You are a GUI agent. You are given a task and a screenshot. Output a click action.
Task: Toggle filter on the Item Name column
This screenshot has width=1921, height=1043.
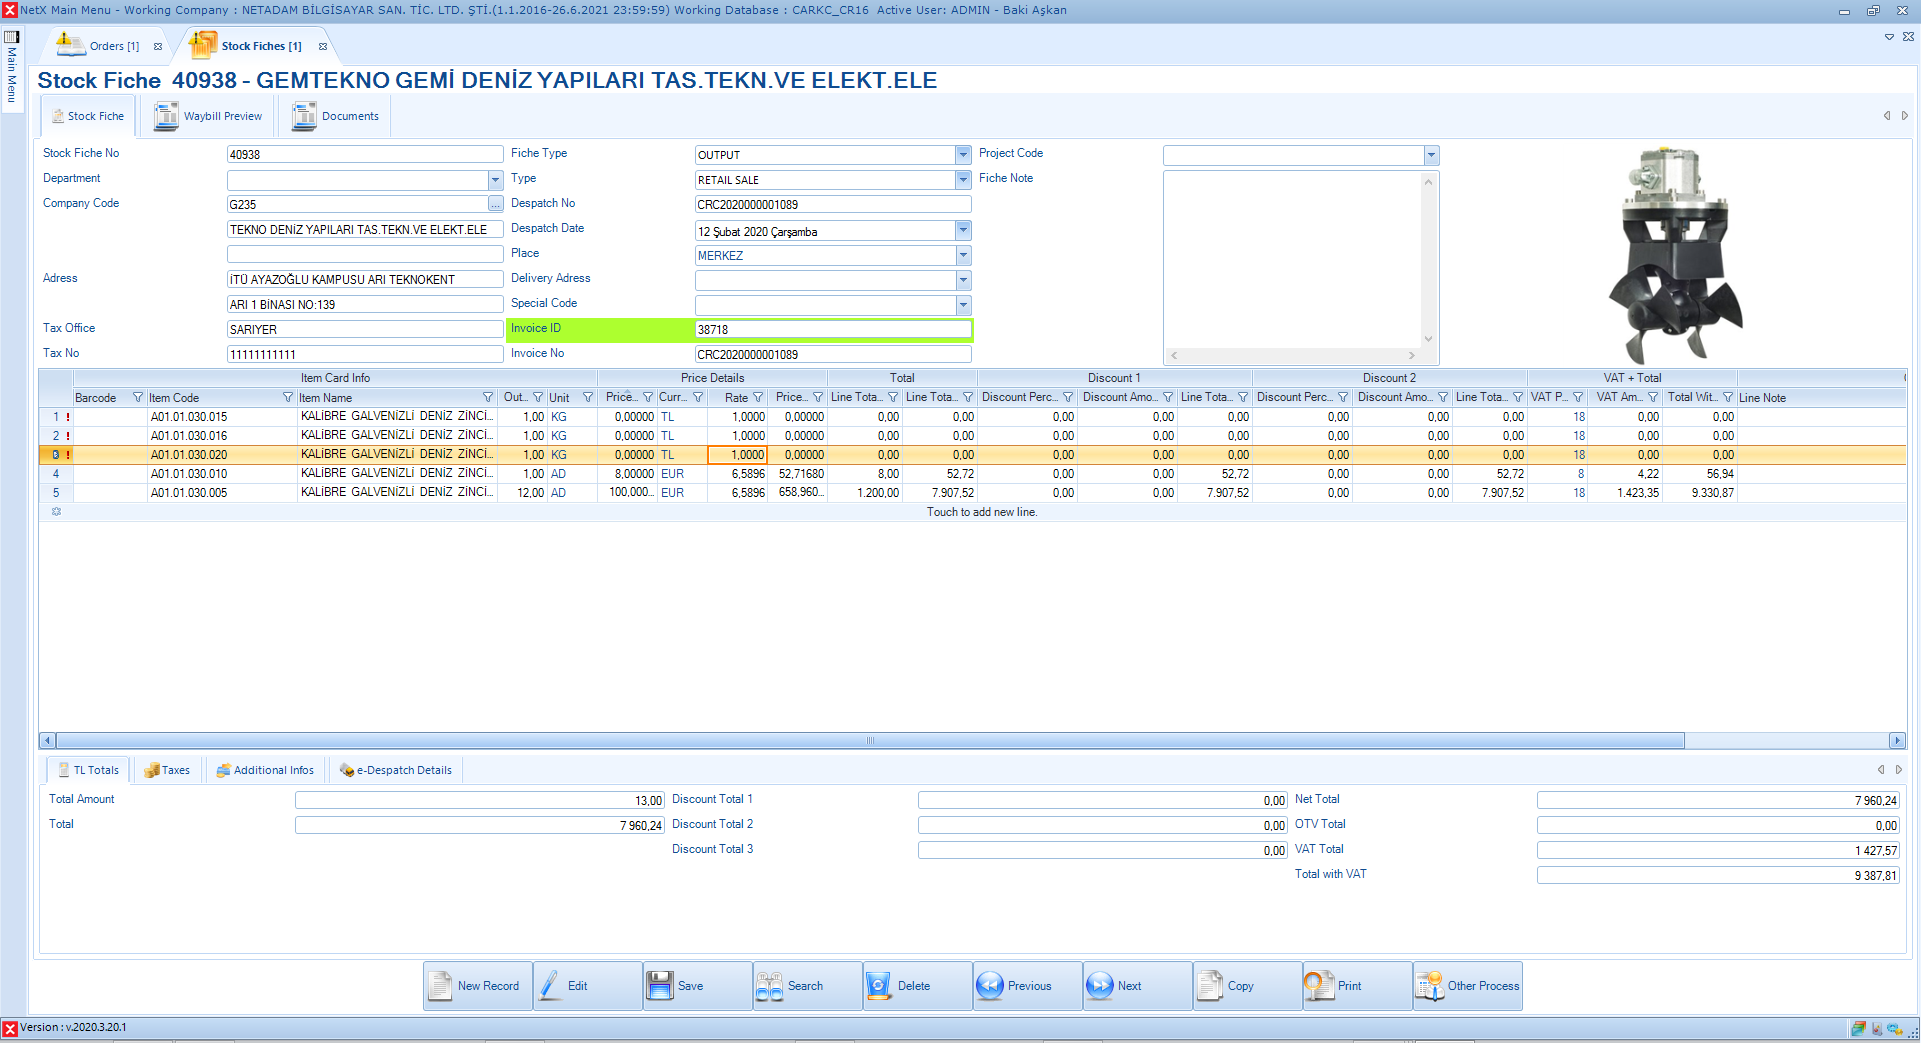coord(488,398)
